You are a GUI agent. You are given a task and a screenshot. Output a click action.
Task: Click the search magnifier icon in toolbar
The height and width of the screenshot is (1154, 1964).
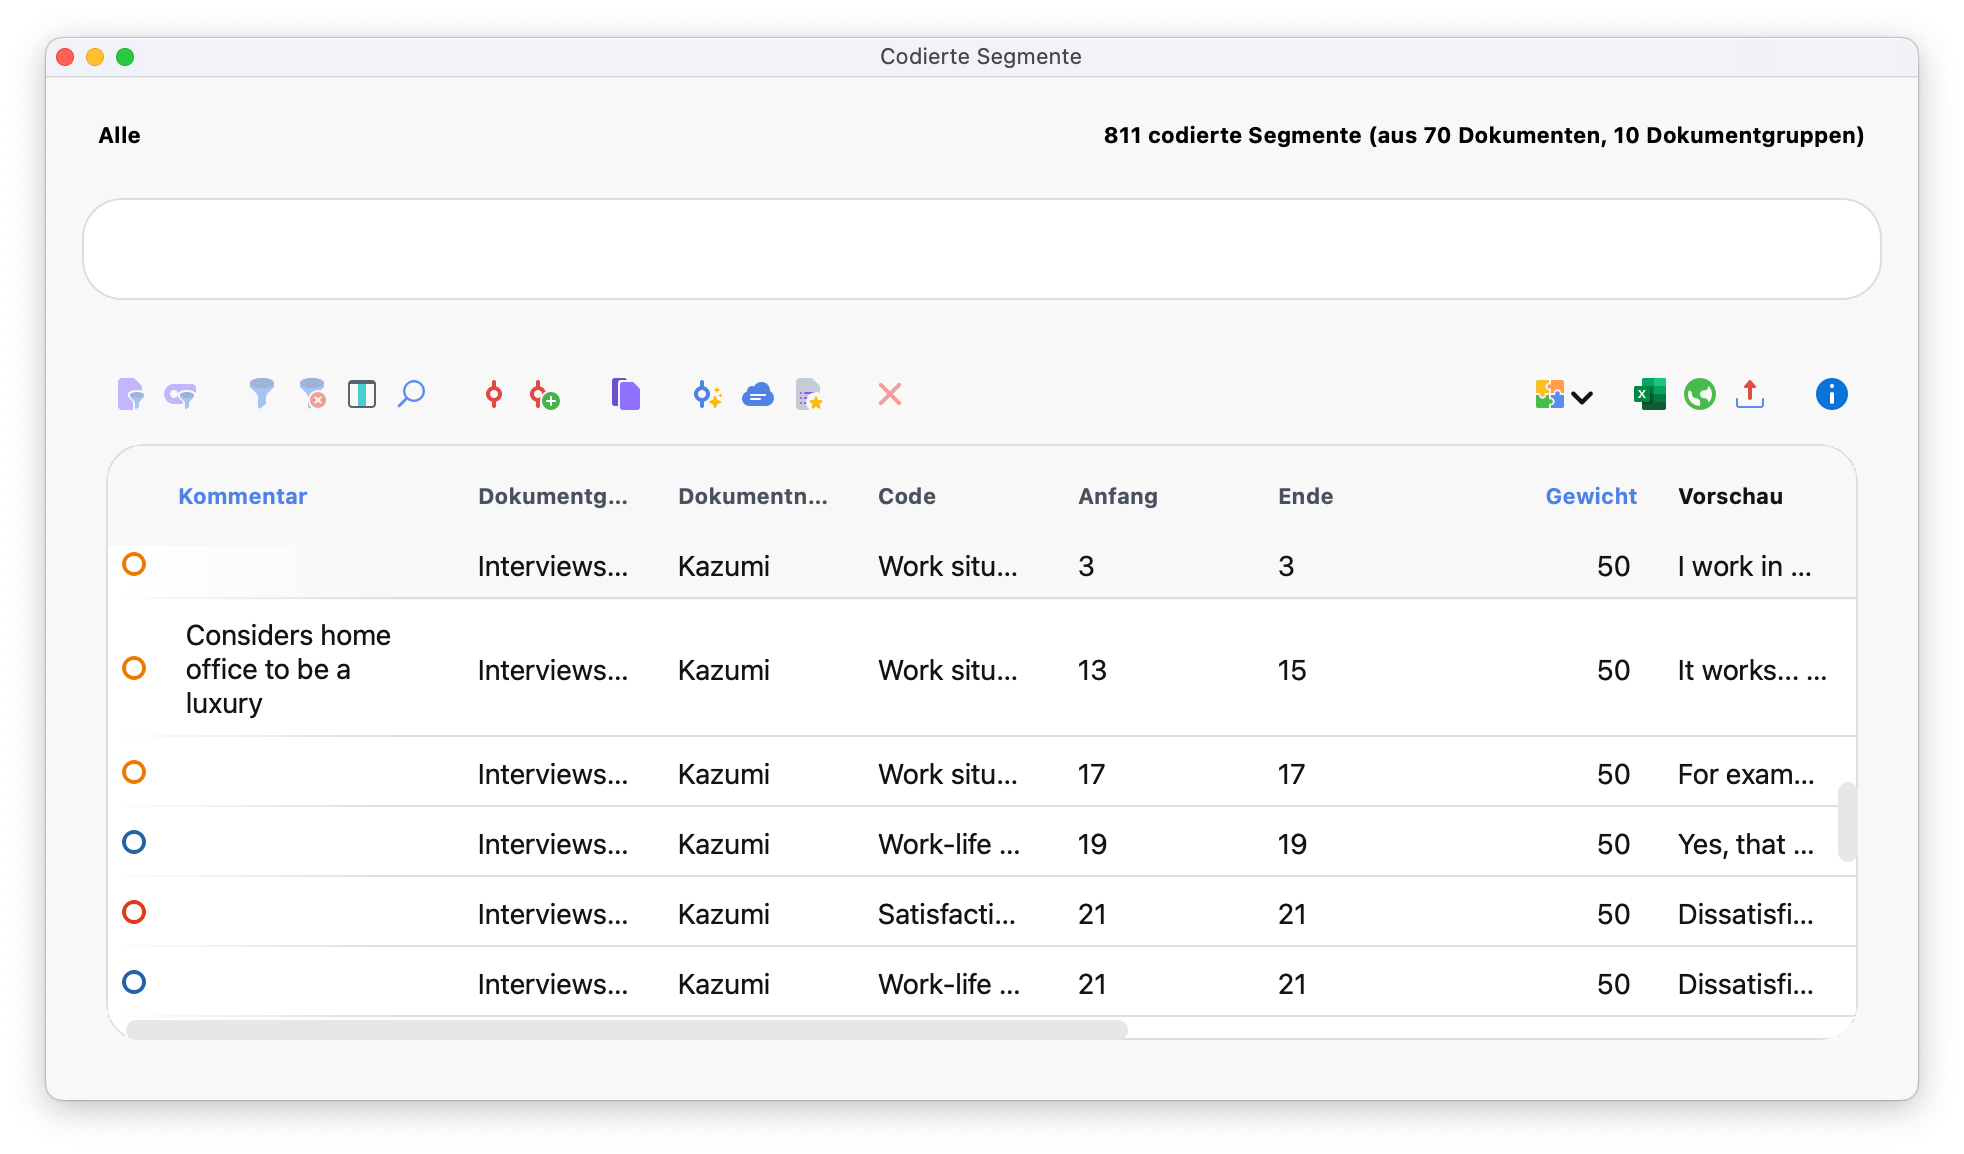point(411,394)
